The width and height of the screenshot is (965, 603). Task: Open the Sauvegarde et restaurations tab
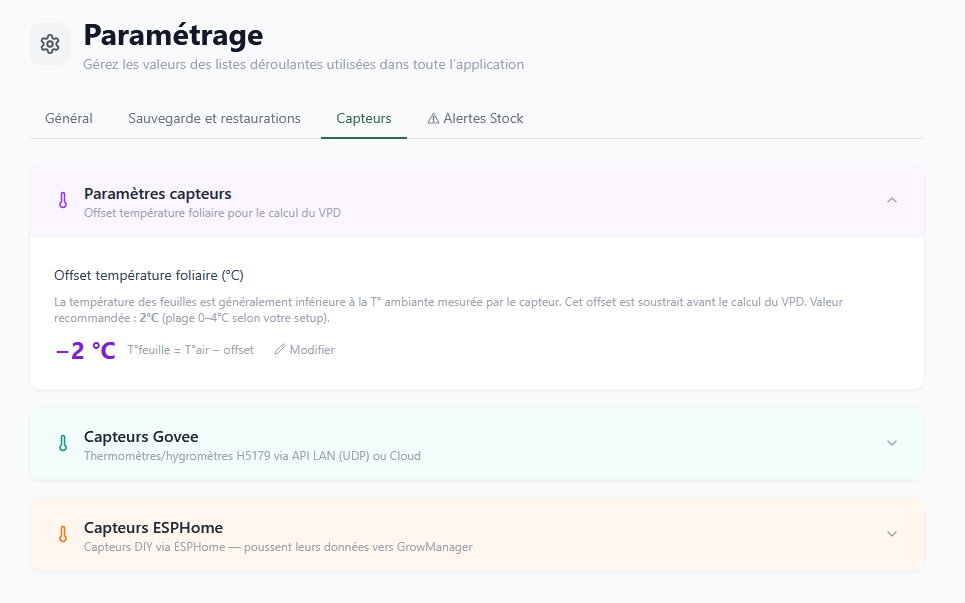[x=214, y=119]
